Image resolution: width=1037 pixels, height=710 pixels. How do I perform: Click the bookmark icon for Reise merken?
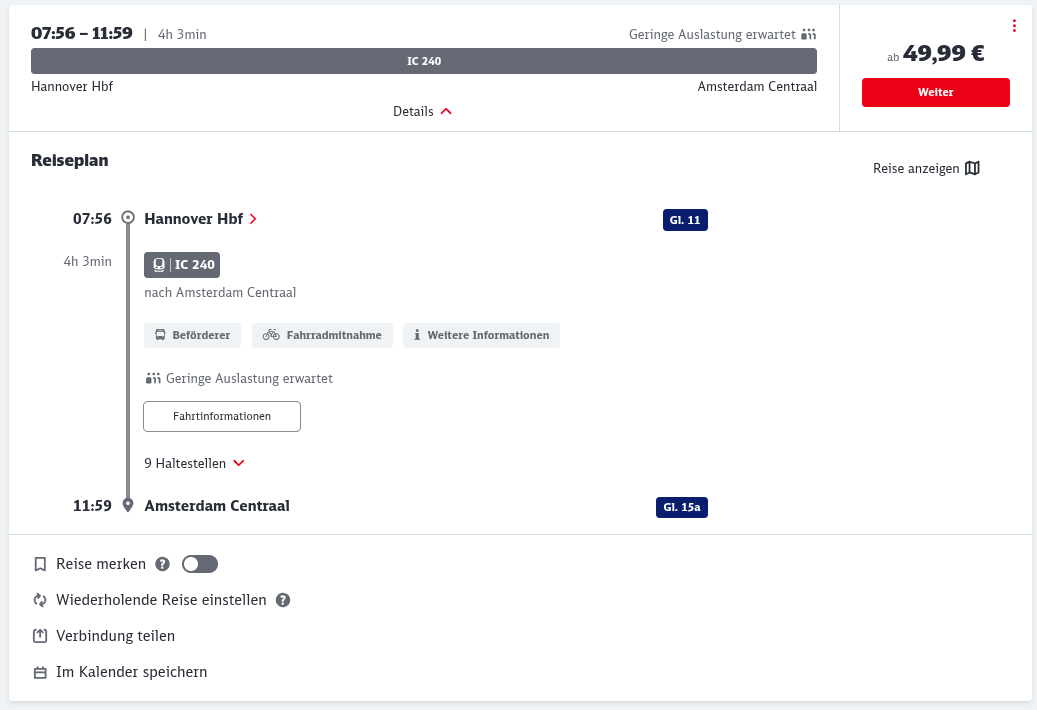click(40, 564)
